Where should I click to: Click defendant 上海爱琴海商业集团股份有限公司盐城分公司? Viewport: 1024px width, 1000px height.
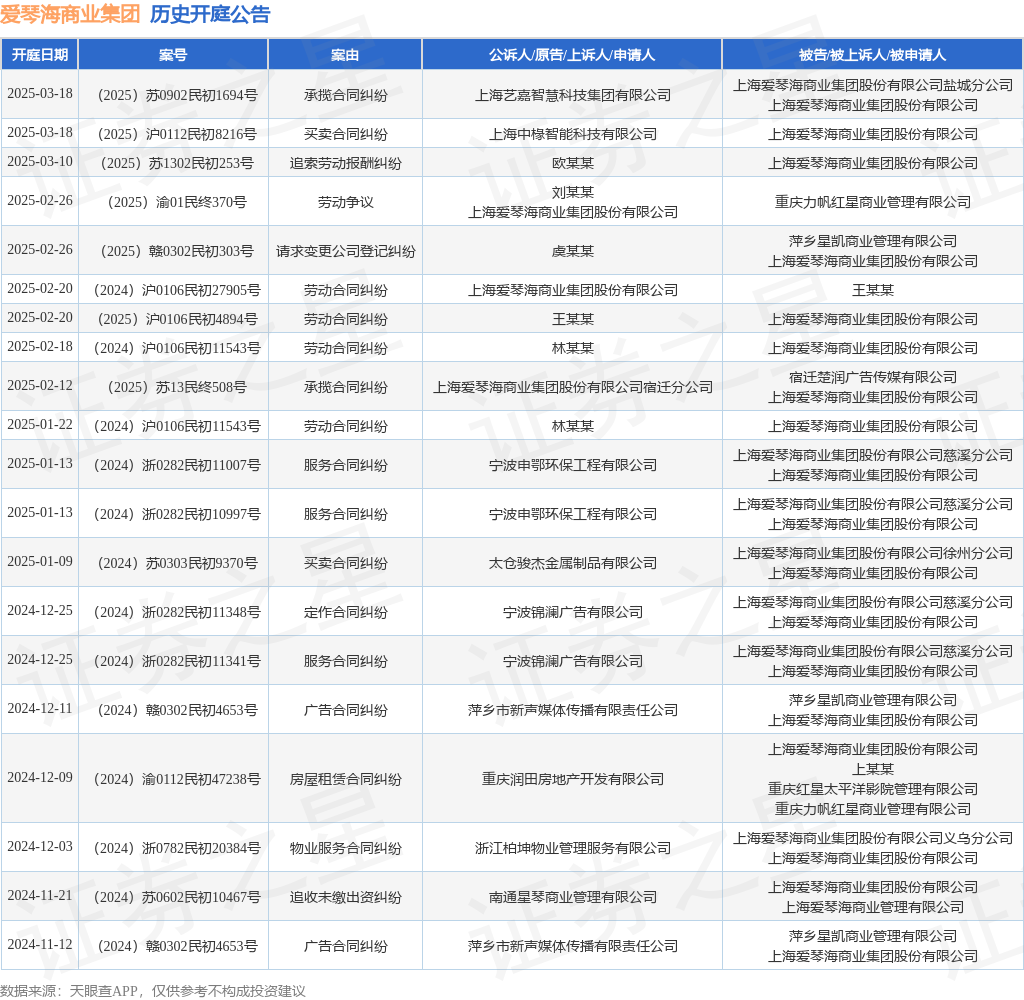(872, 85)
